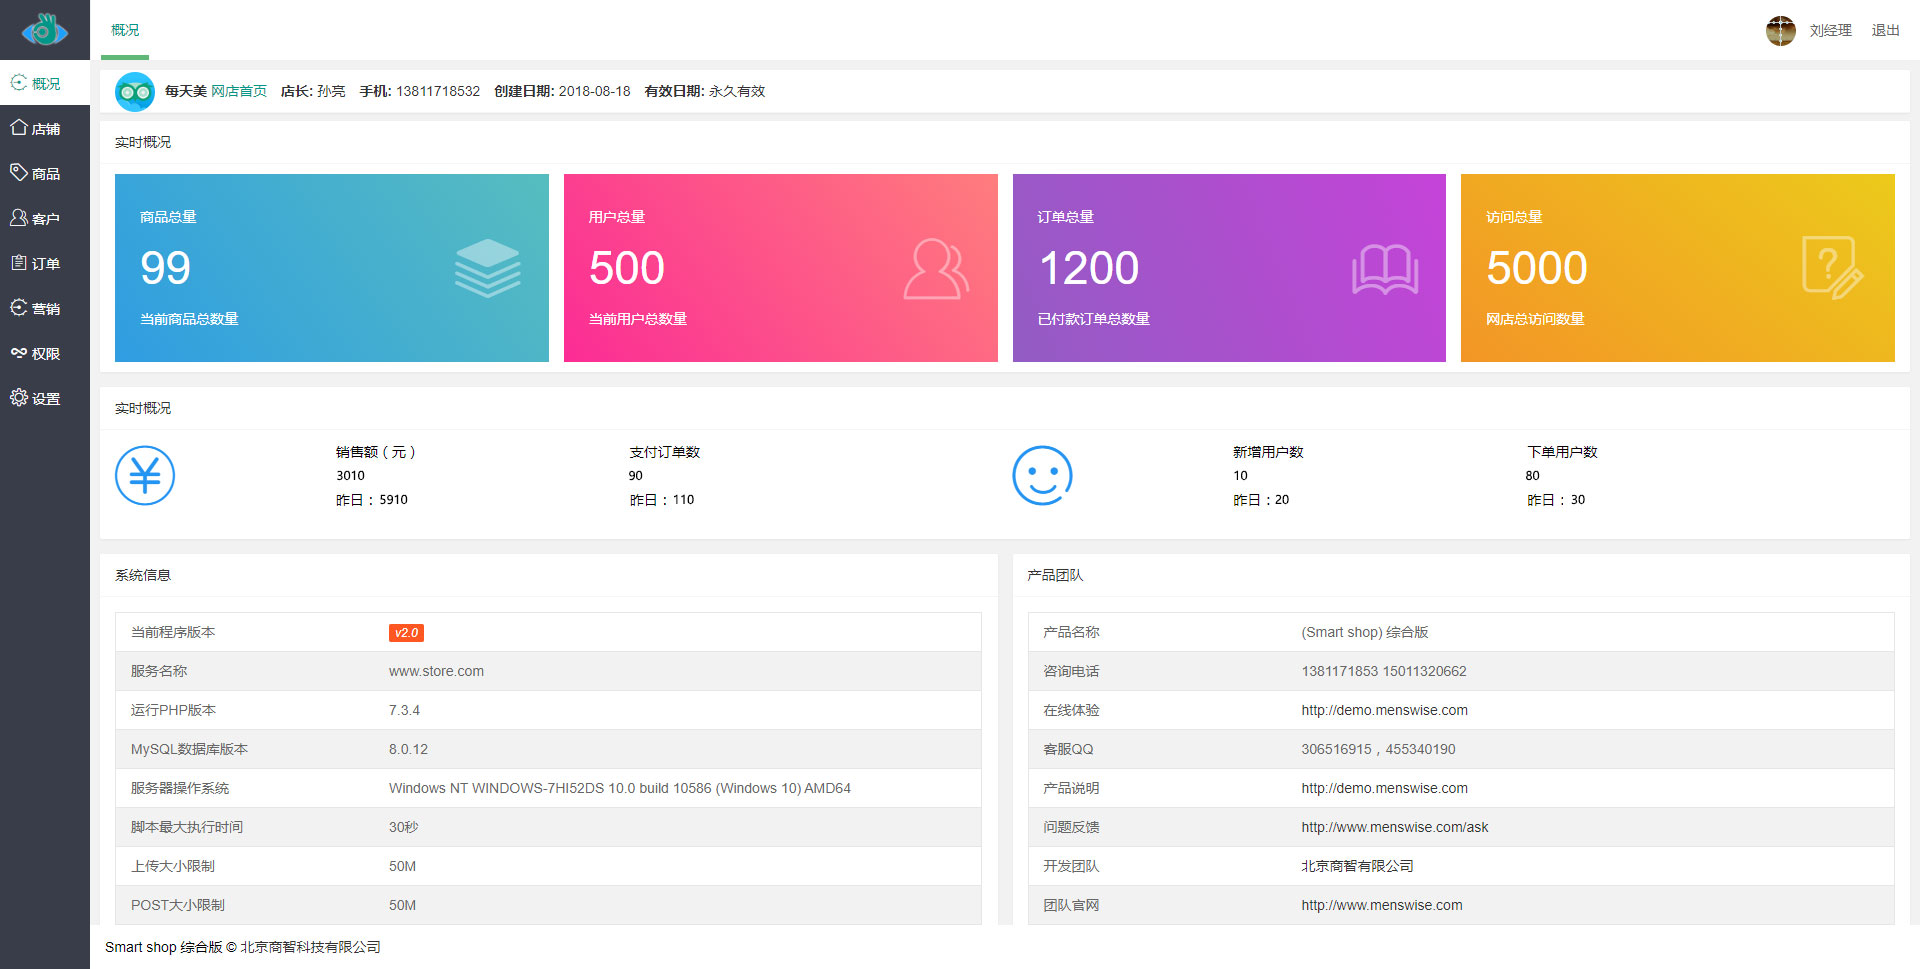Click the orange 访问总量 card
The image size is (1920, 969).
tap(1677, 268)
